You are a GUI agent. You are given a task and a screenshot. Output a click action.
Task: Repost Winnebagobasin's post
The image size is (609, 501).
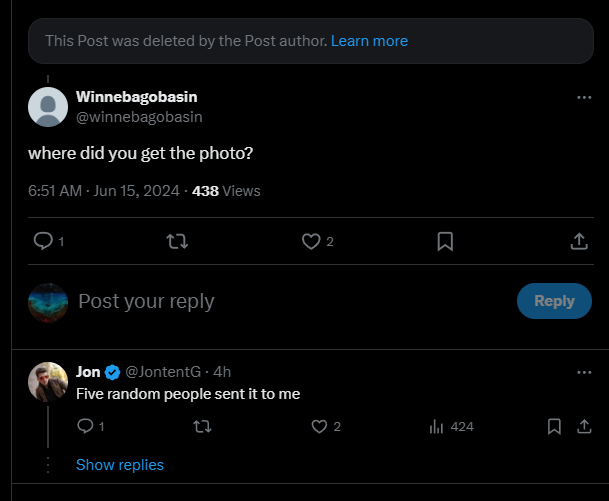tap(177, 241)
